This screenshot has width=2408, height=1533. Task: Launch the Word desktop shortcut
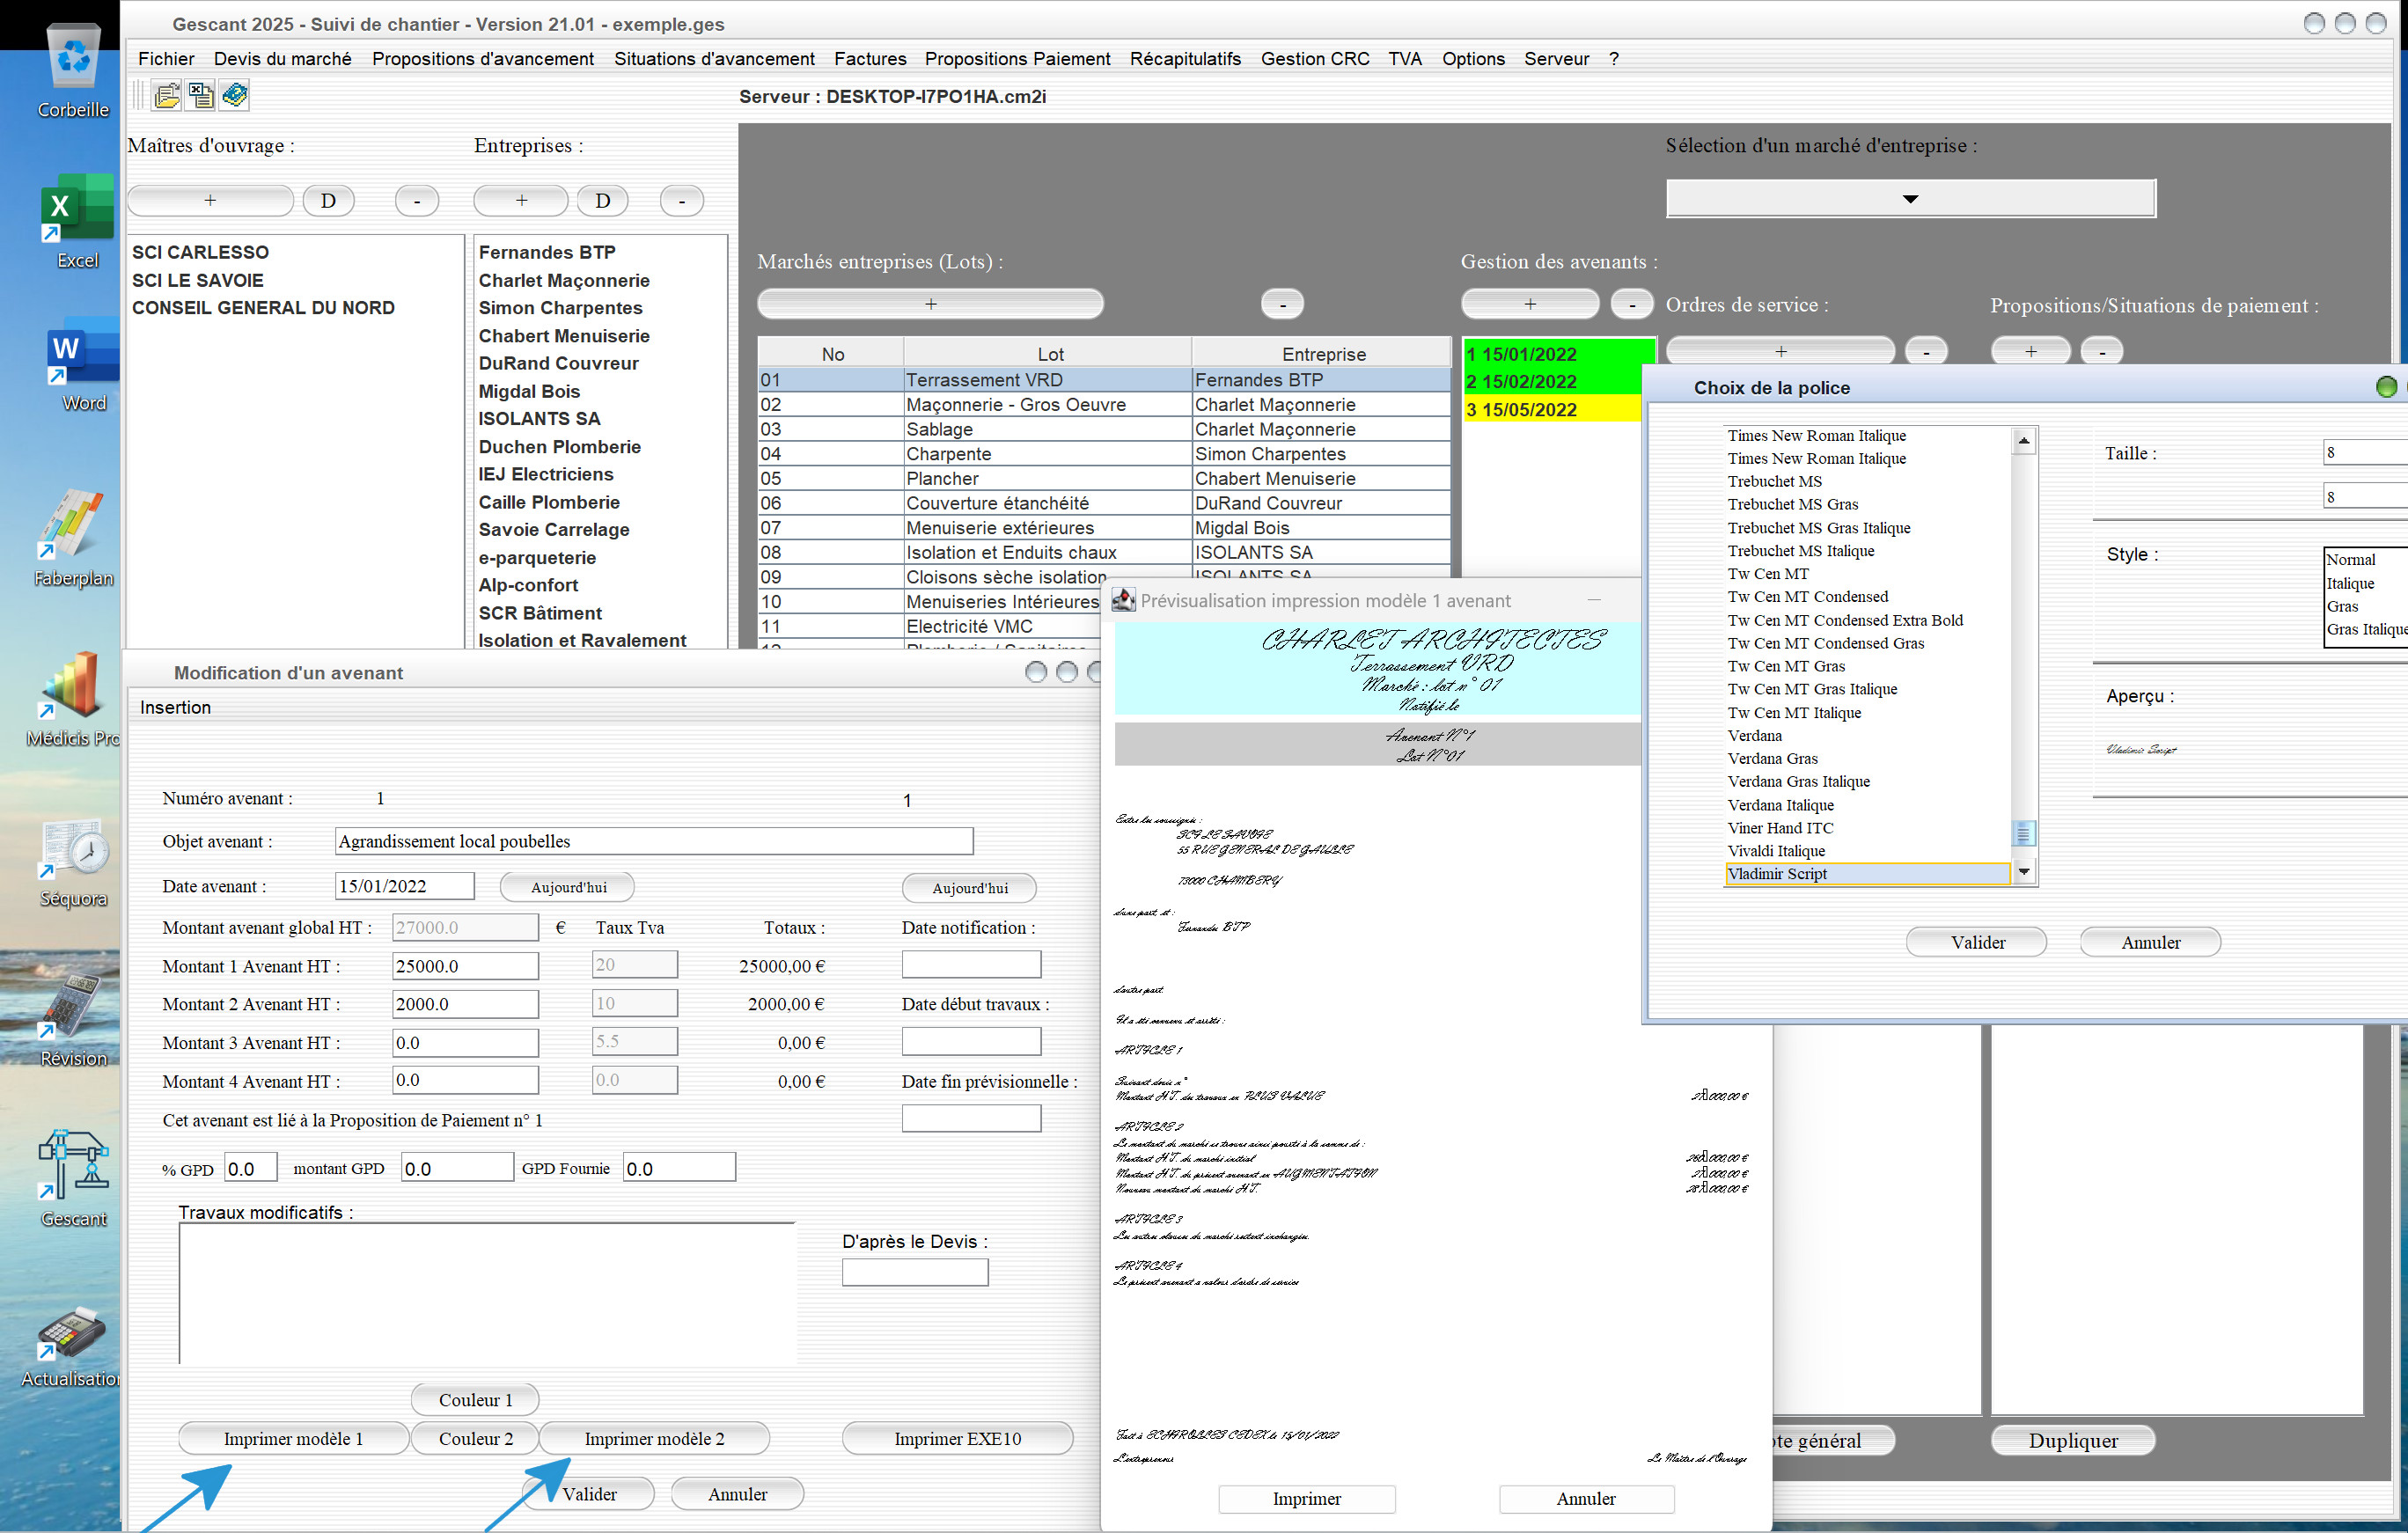(81, 365)
